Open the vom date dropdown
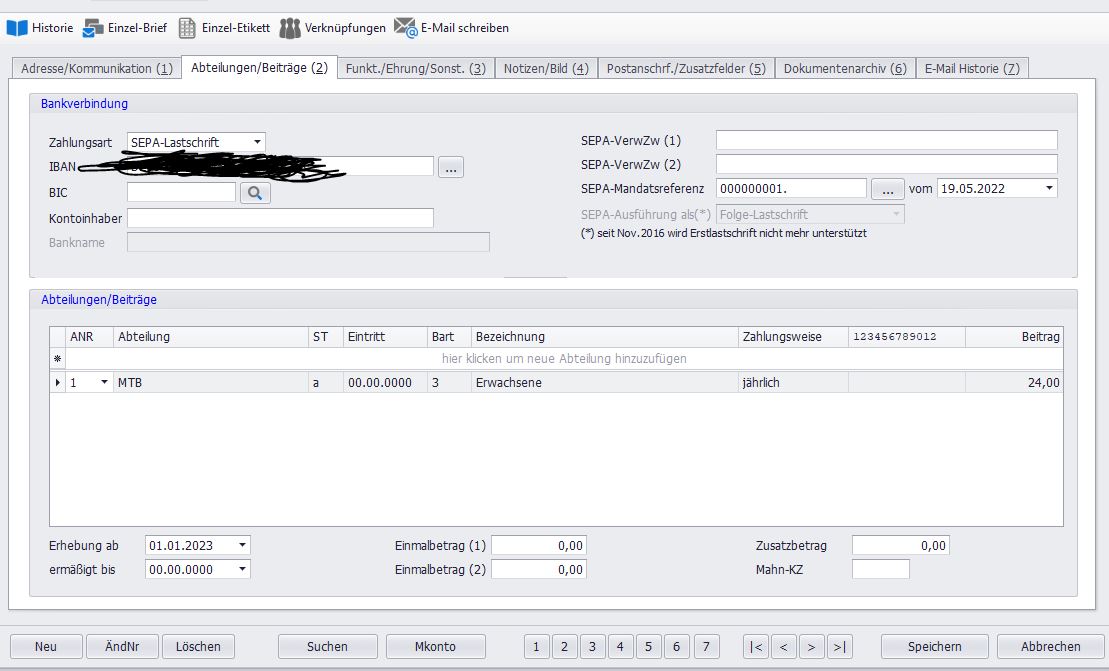Viewport: 1109px width, 671px height. 1048,188
